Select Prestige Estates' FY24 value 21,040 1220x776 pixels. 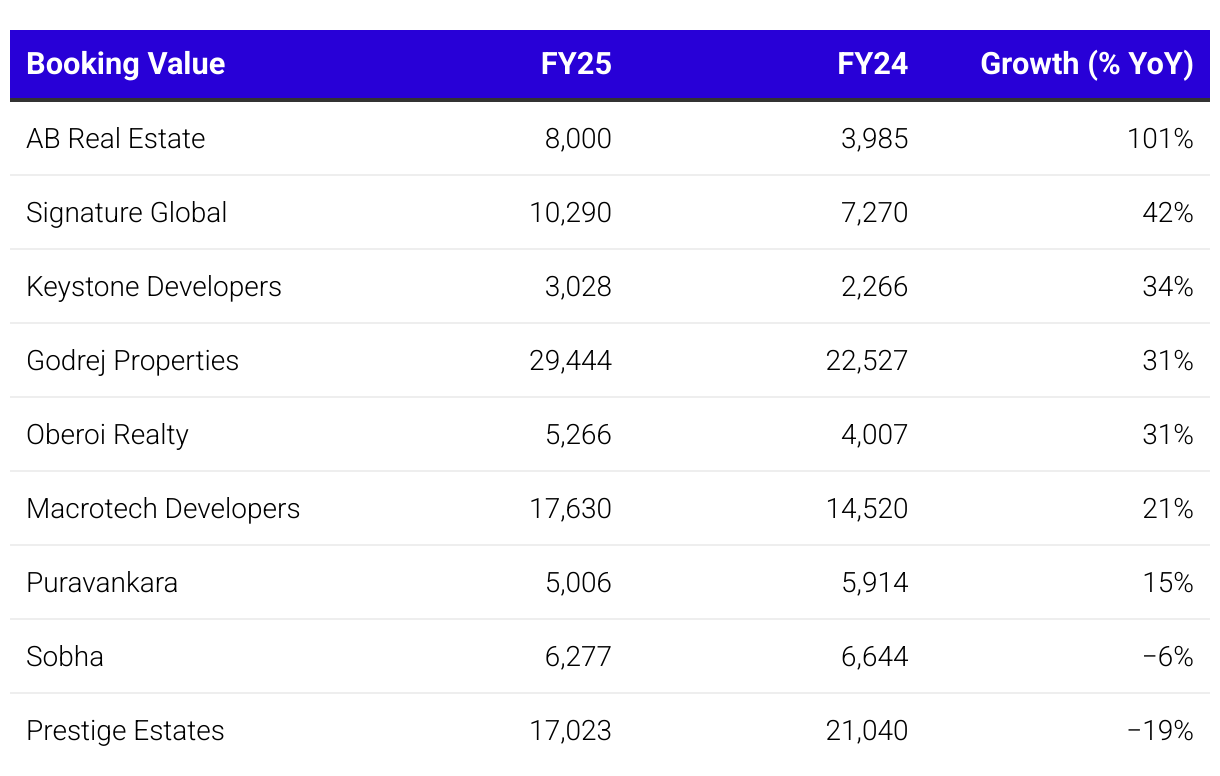(x=867, y=730)
